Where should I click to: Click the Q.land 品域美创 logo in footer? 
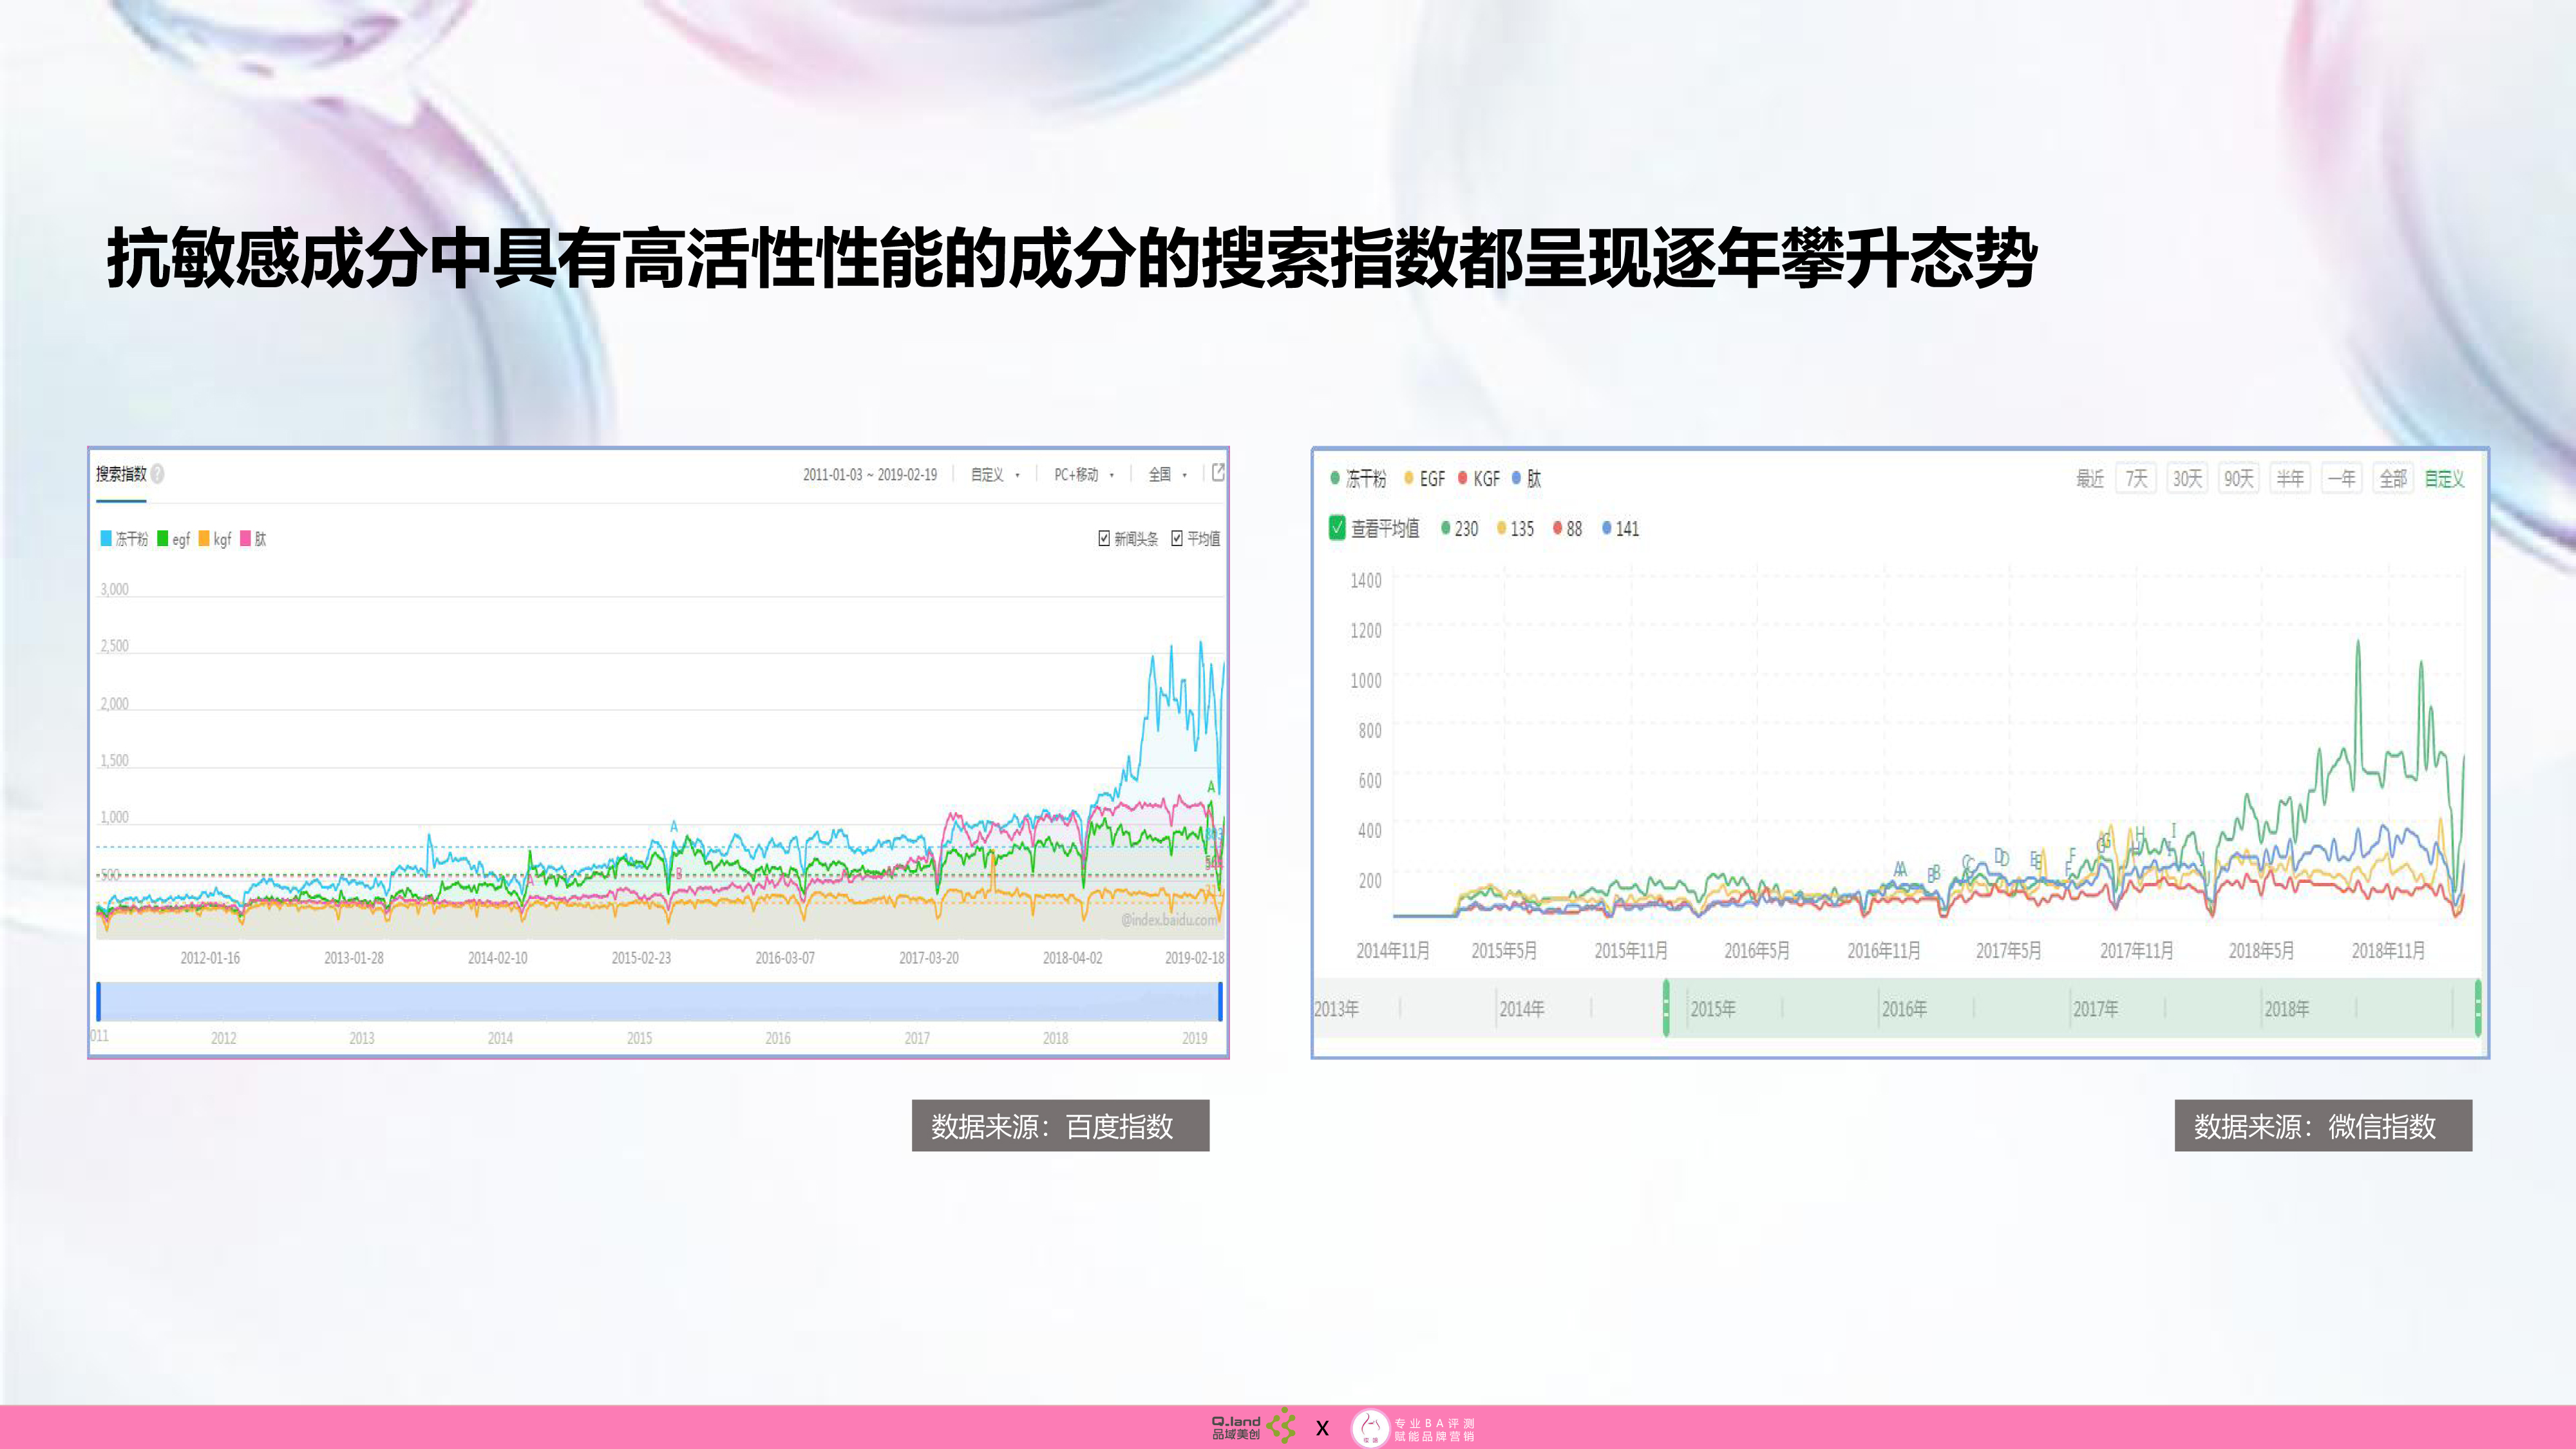pyautogui.click(x=1253, y=1427)
